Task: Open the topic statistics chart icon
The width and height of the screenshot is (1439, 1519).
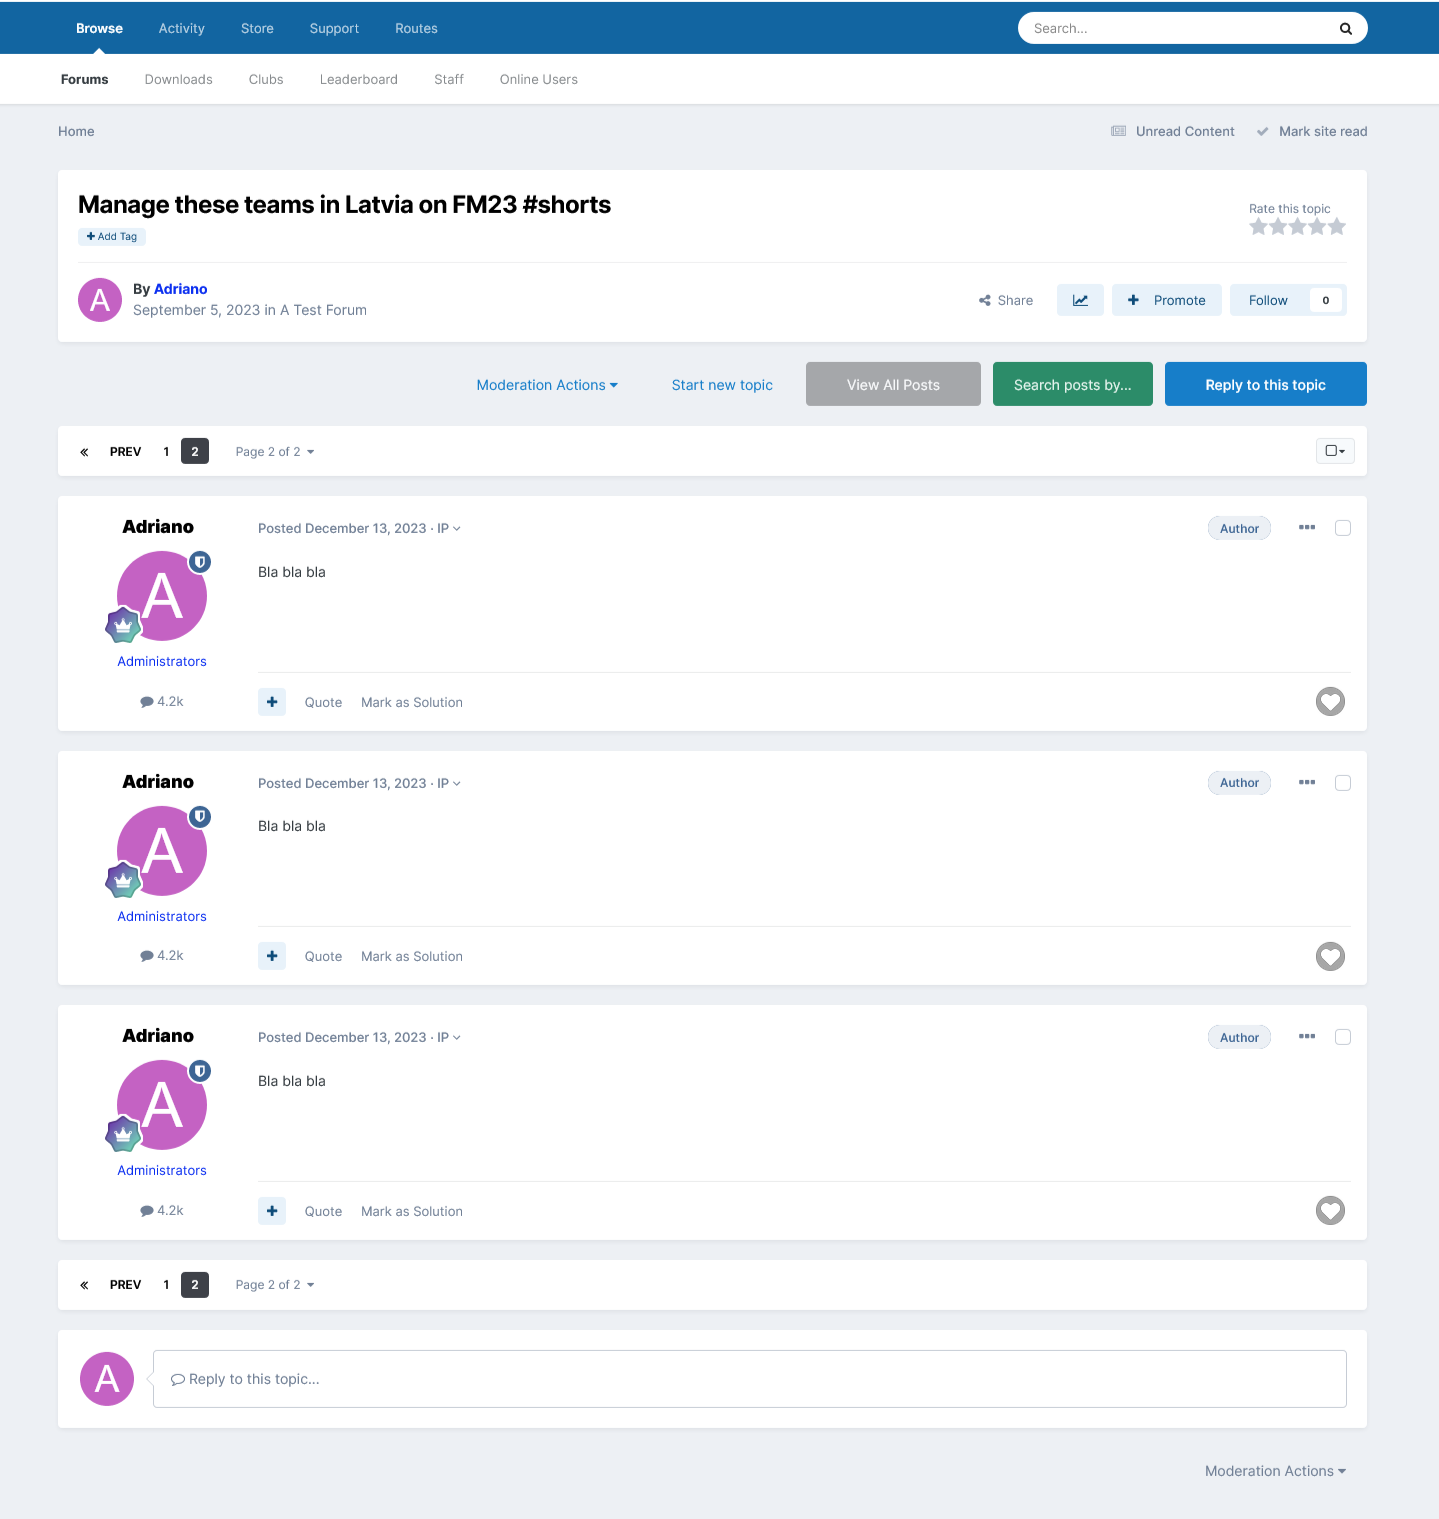Action: (1080, 300)
